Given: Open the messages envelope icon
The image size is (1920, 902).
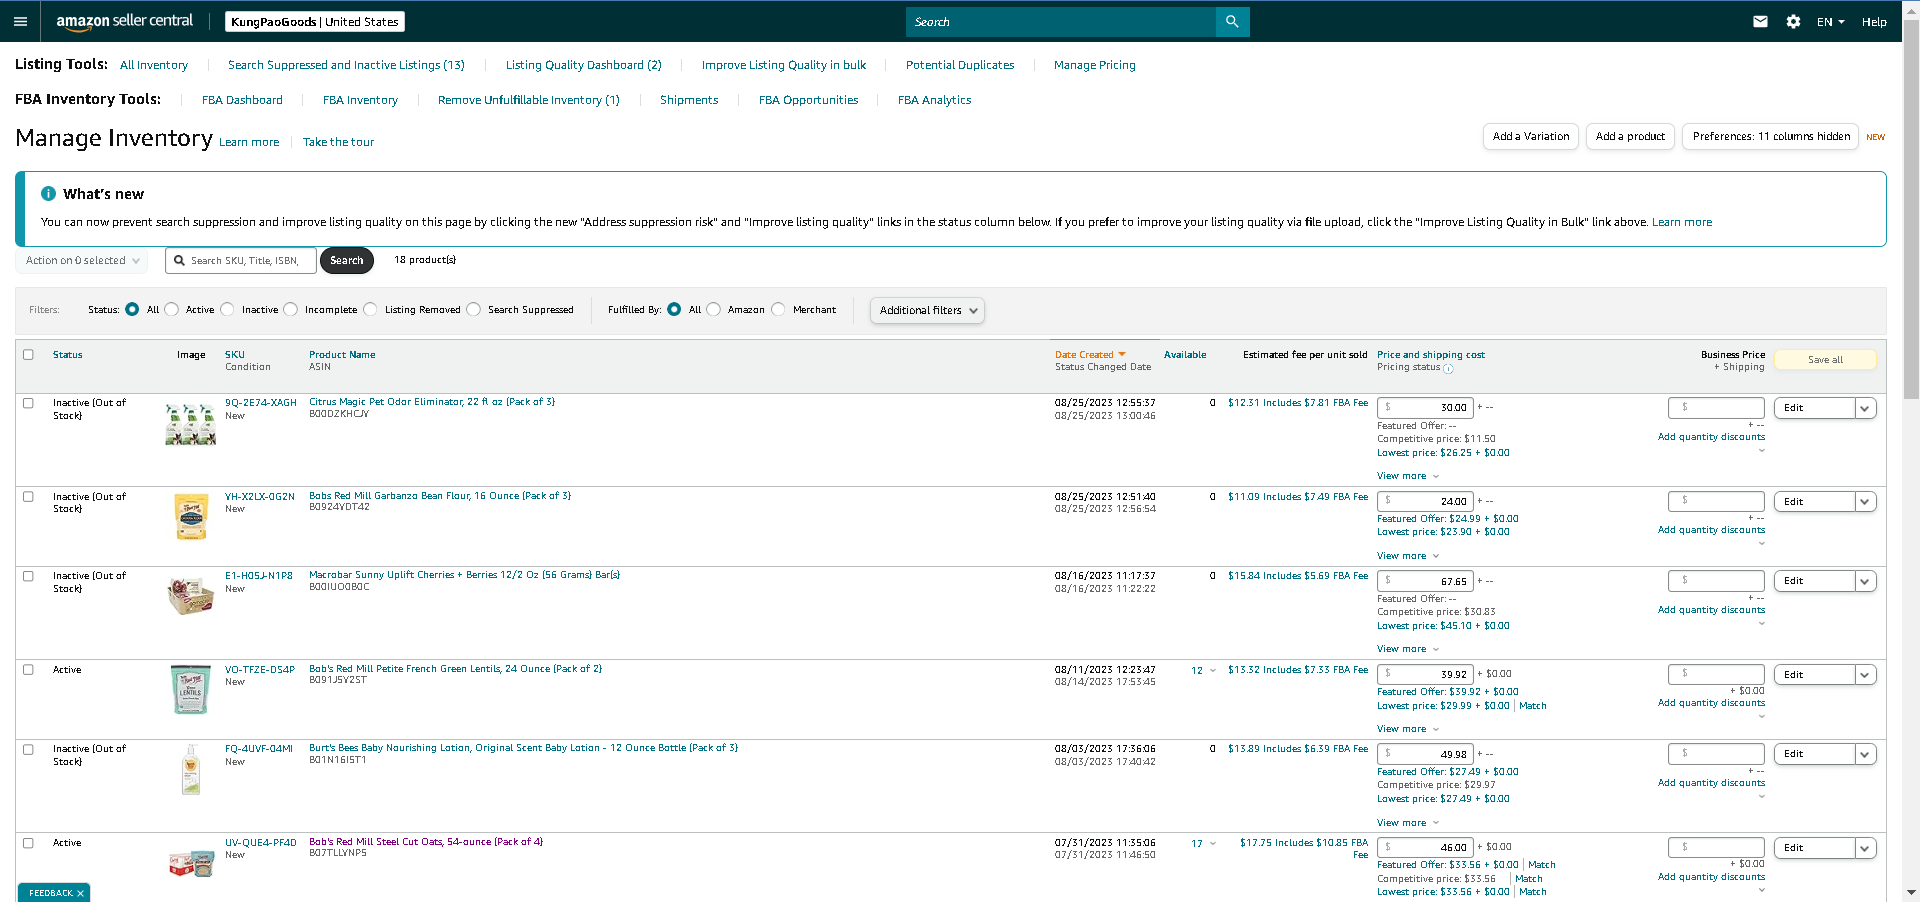Looking at the screenshot, I should [x=1760, y=22].
